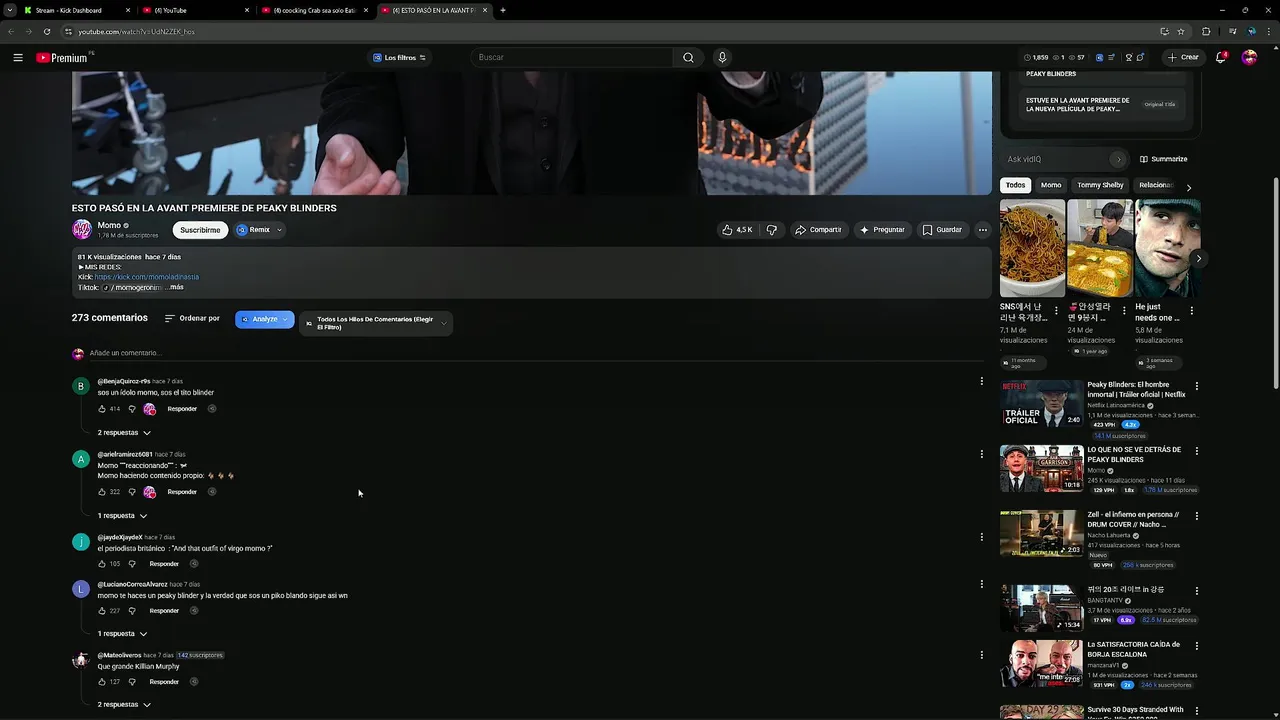Click Momo channel avatar
The width and height of the screenshot is (1280, 720).
(x=82, y=230)
